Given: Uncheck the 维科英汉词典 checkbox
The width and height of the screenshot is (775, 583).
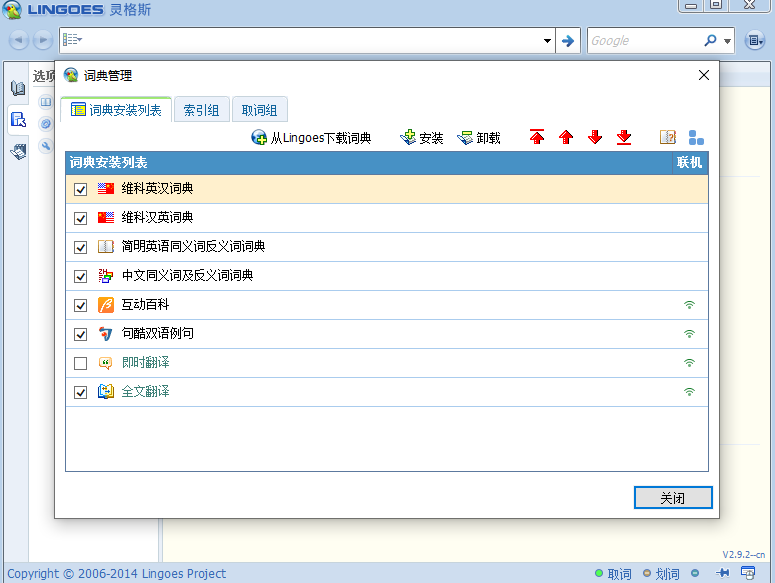Looking at the screenshot, I should pos(81,189).
